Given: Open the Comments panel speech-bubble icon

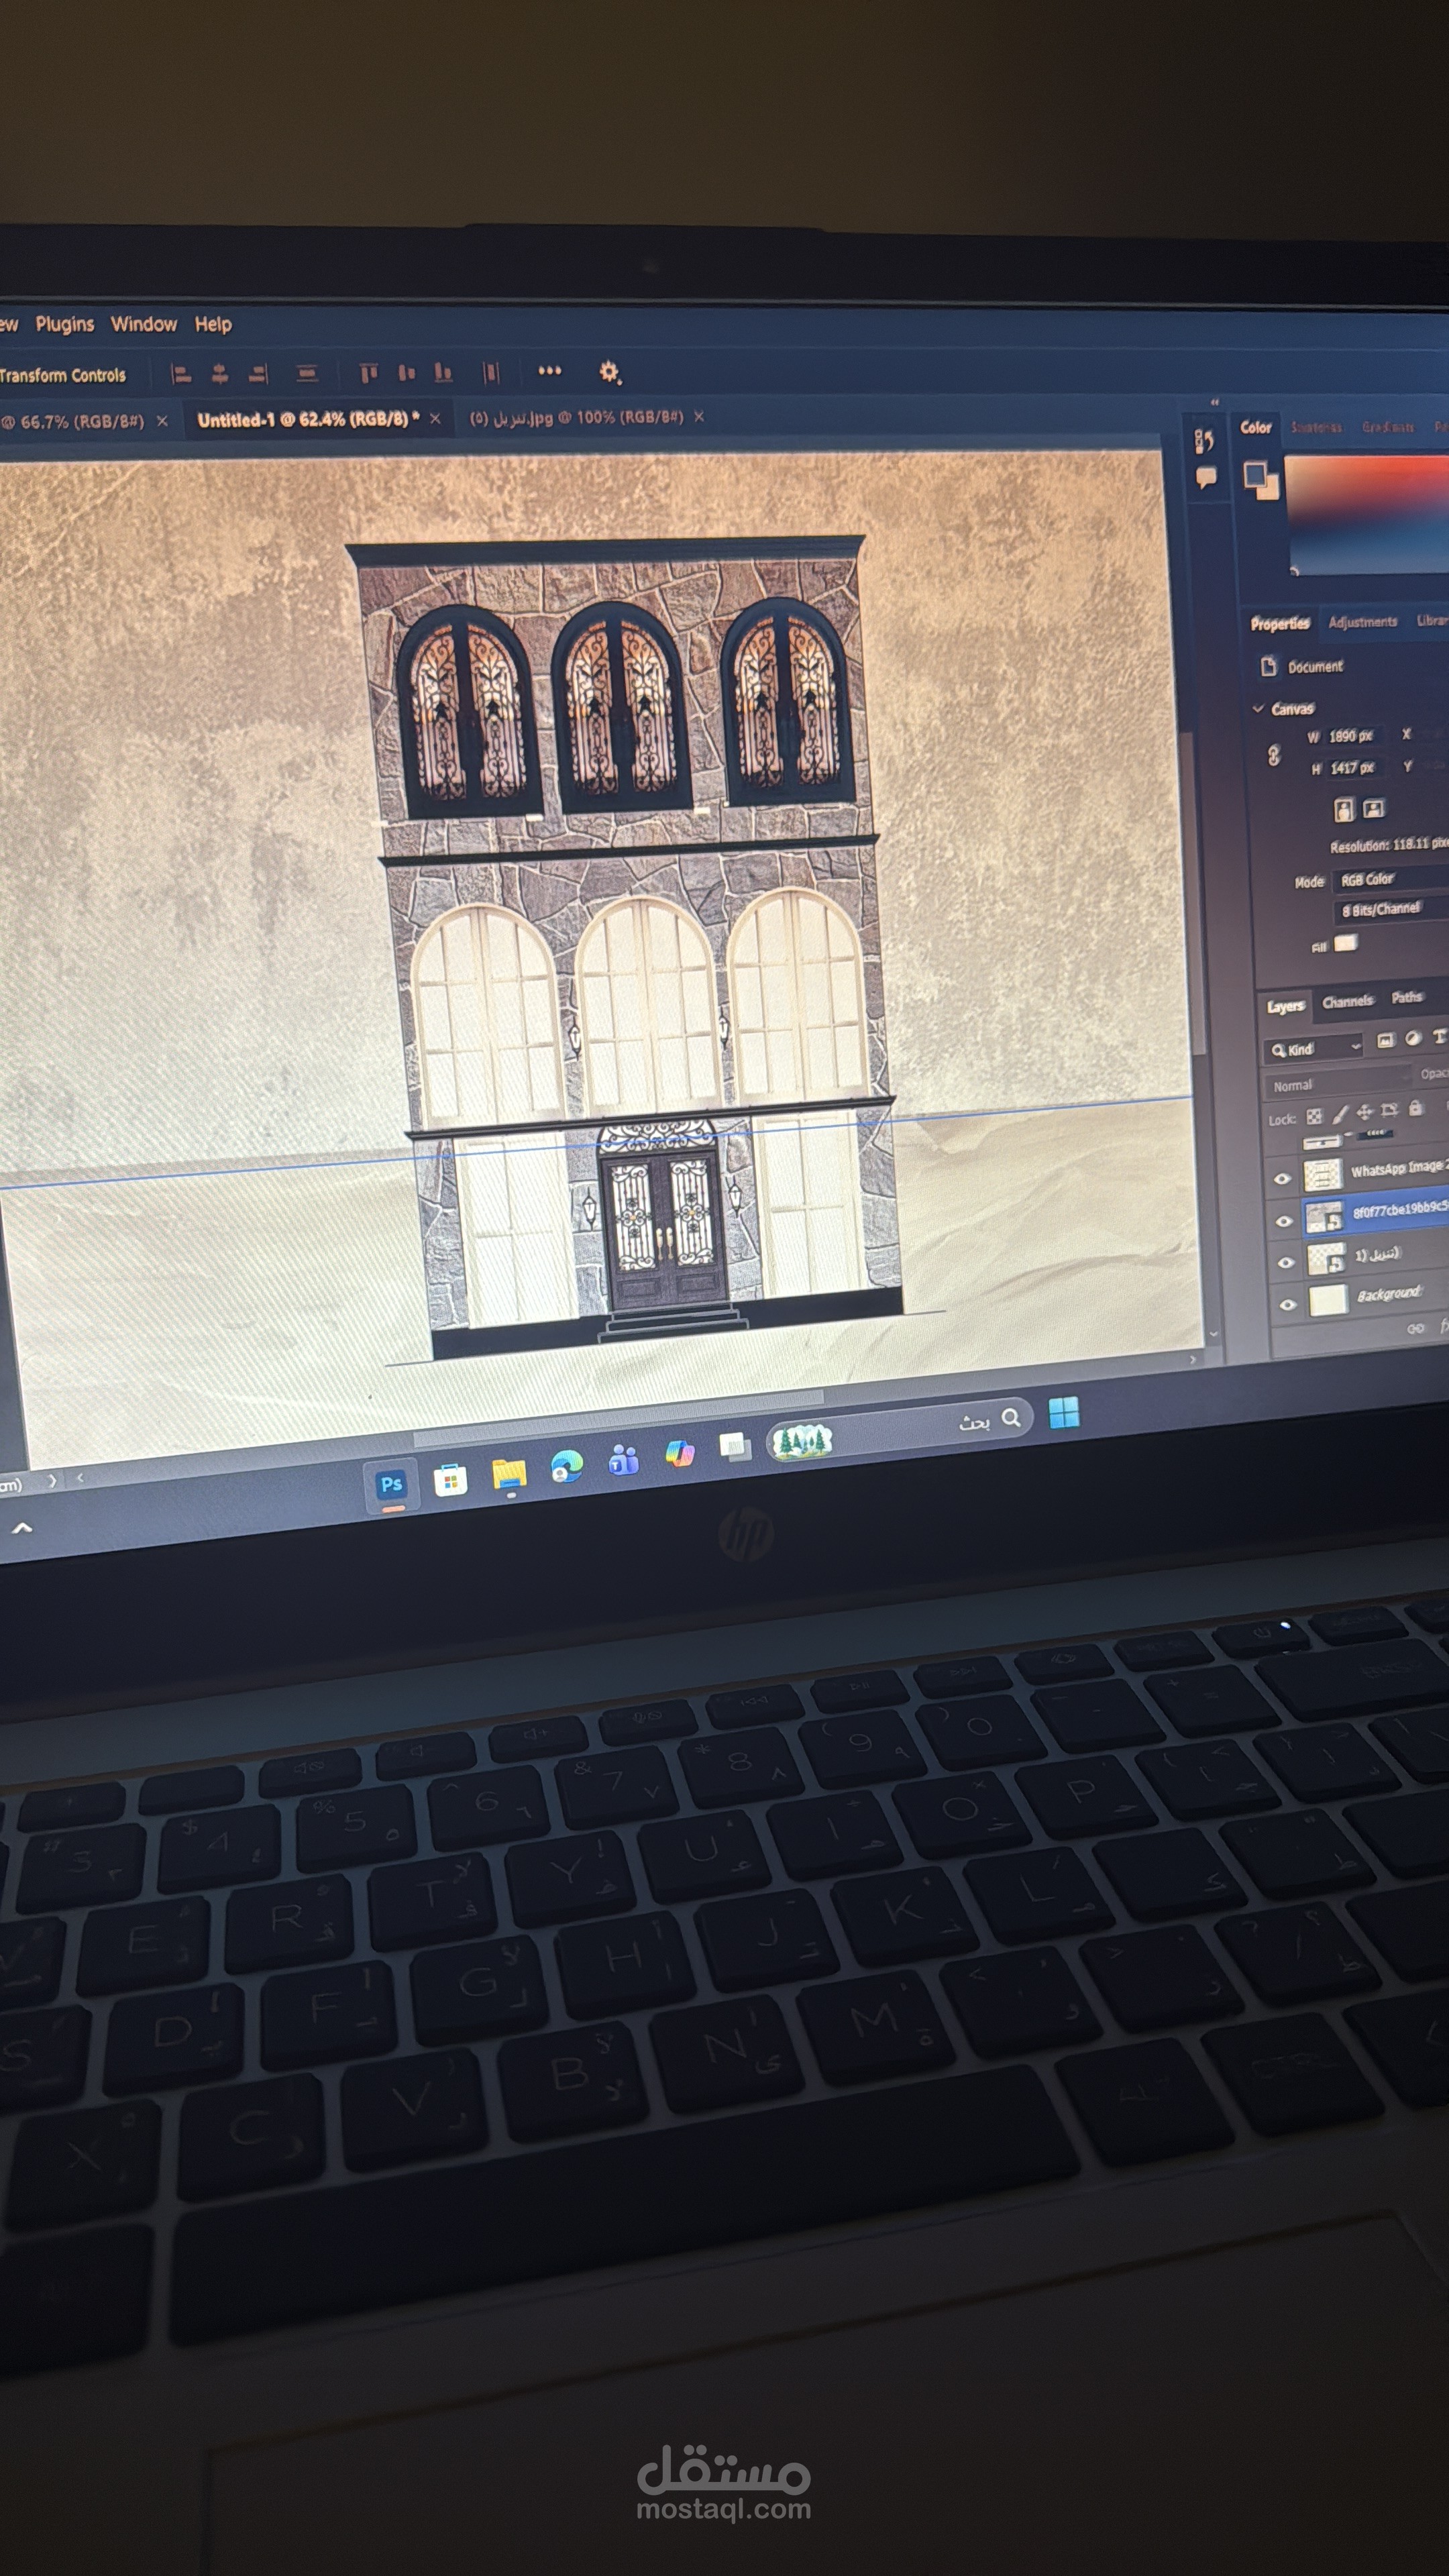Looking at the screenshot, I should point(1205,477).
